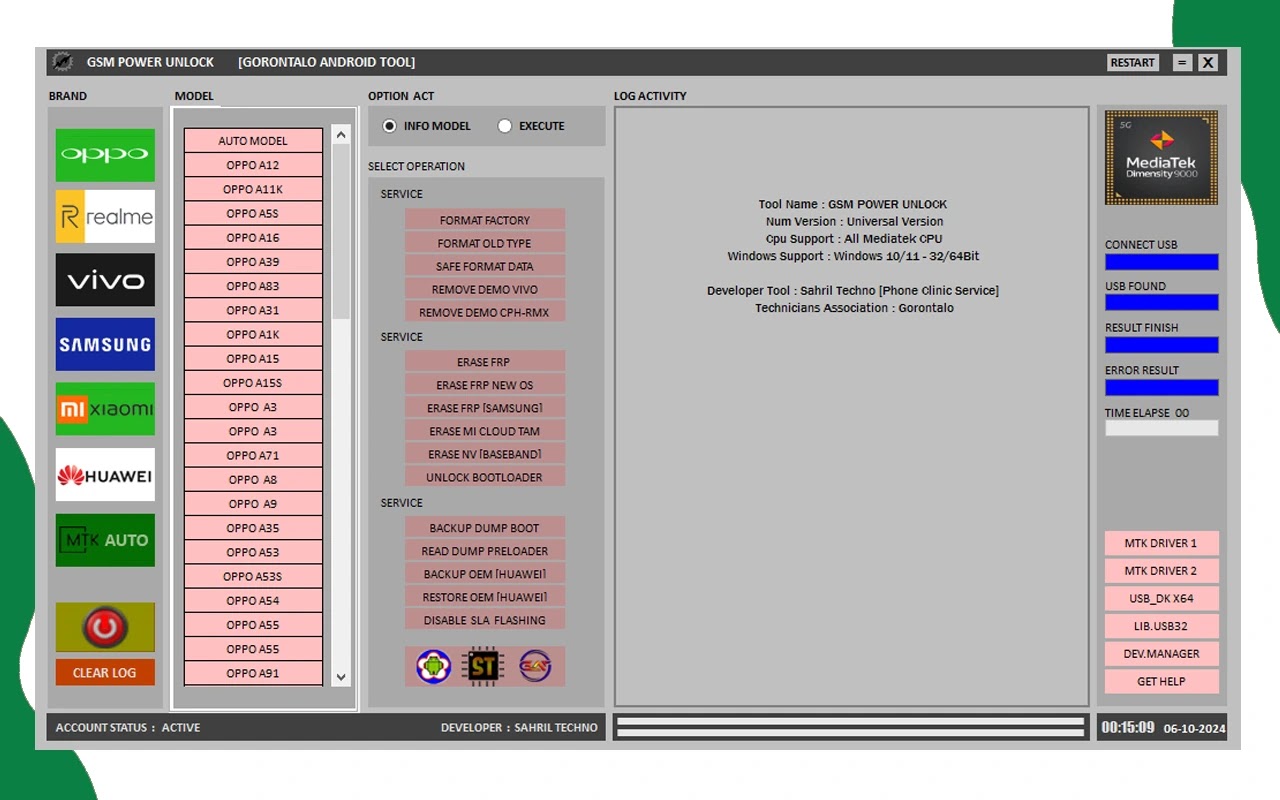Click the MediaTek Dimensity 9000 chip image
Screen dimensions: 1280x800
(1161, 158)
